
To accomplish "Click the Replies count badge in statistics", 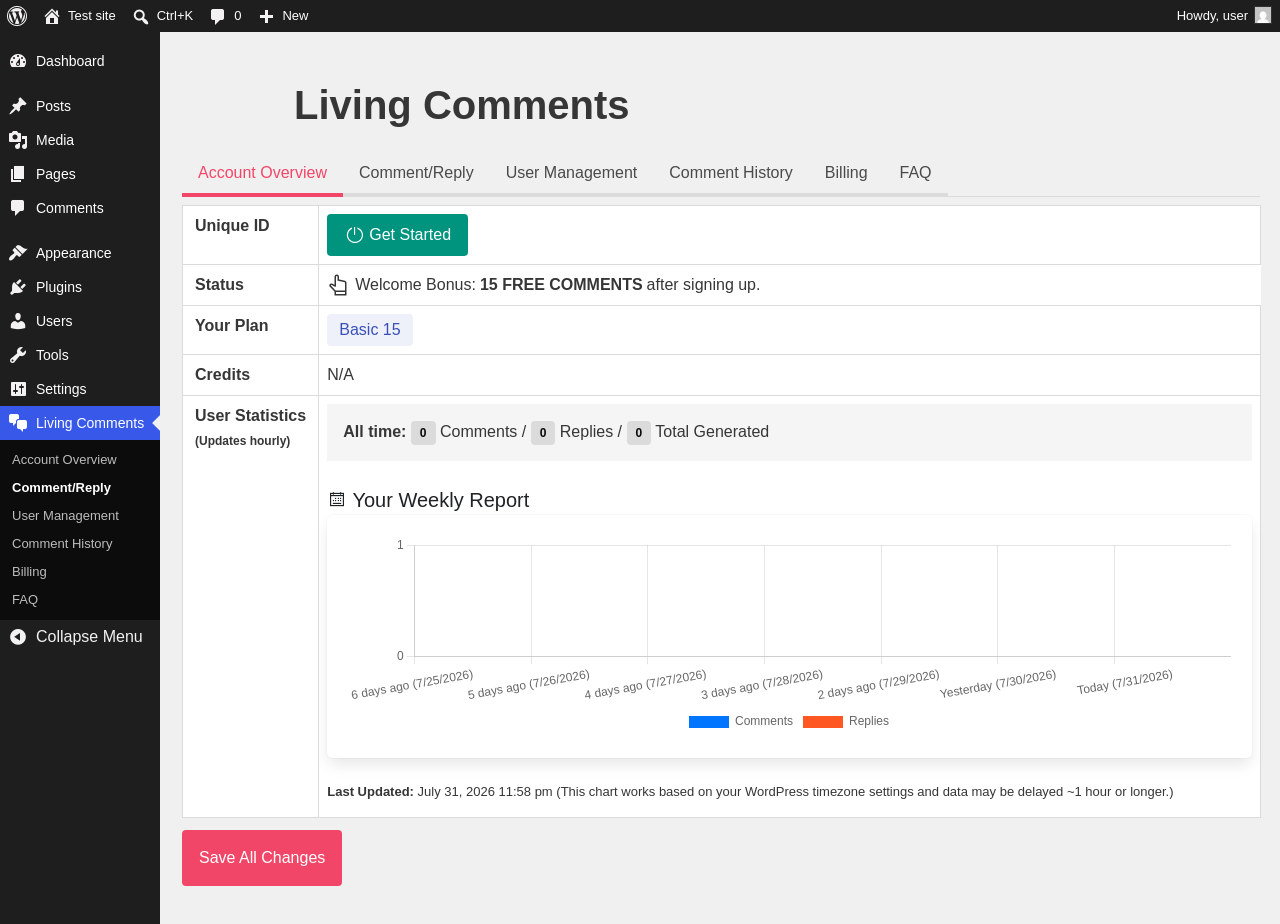I will click(543, 433).
